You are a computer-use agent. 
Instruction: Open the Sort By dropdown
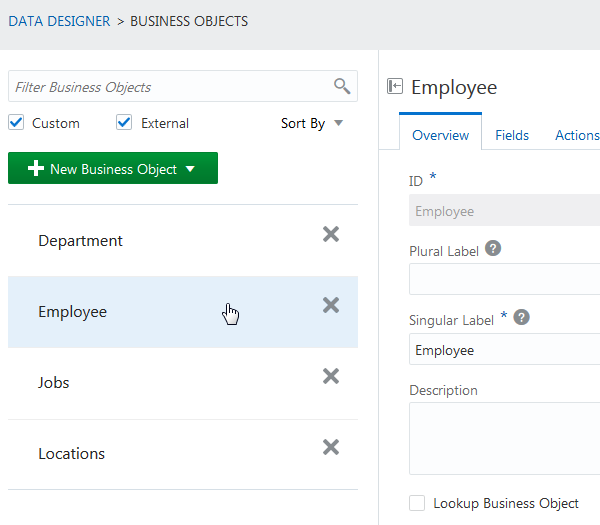coord(311,124)
